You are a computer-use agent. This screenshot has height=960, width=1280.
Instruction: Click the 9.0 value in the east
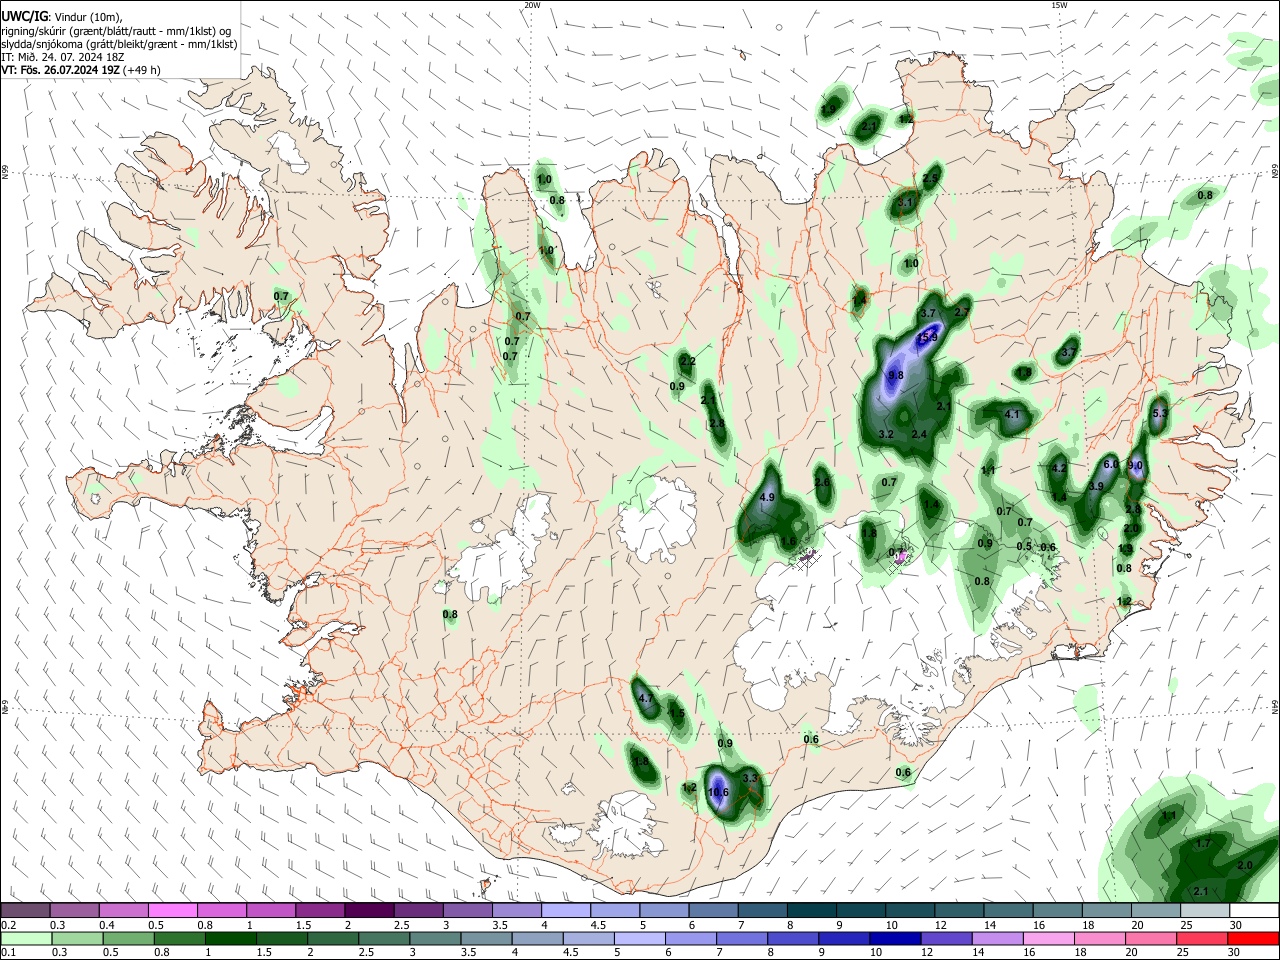(x=1135, y=465)
